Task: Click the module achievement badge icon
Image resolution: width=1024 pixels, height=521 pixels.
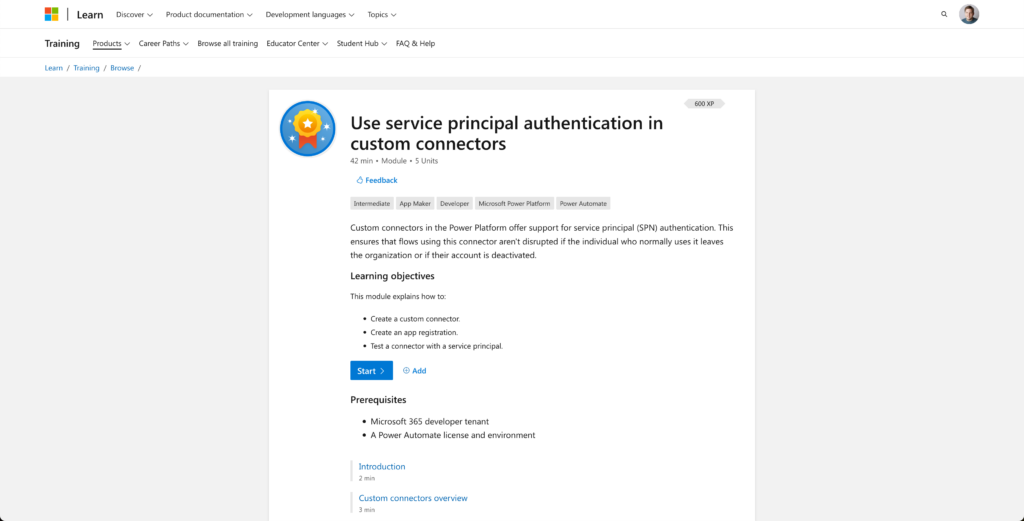Action: click(x=307, y=128)
